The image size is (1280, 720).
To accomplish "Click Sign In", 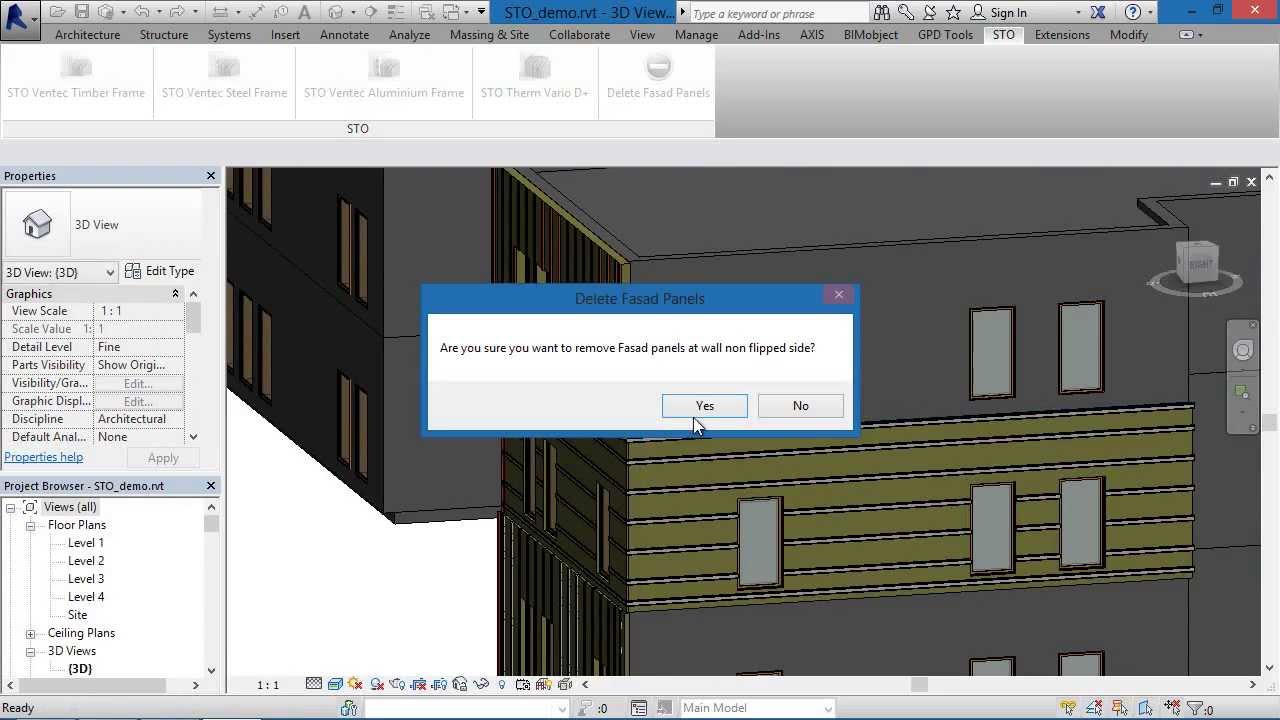I will point(1009,13).
